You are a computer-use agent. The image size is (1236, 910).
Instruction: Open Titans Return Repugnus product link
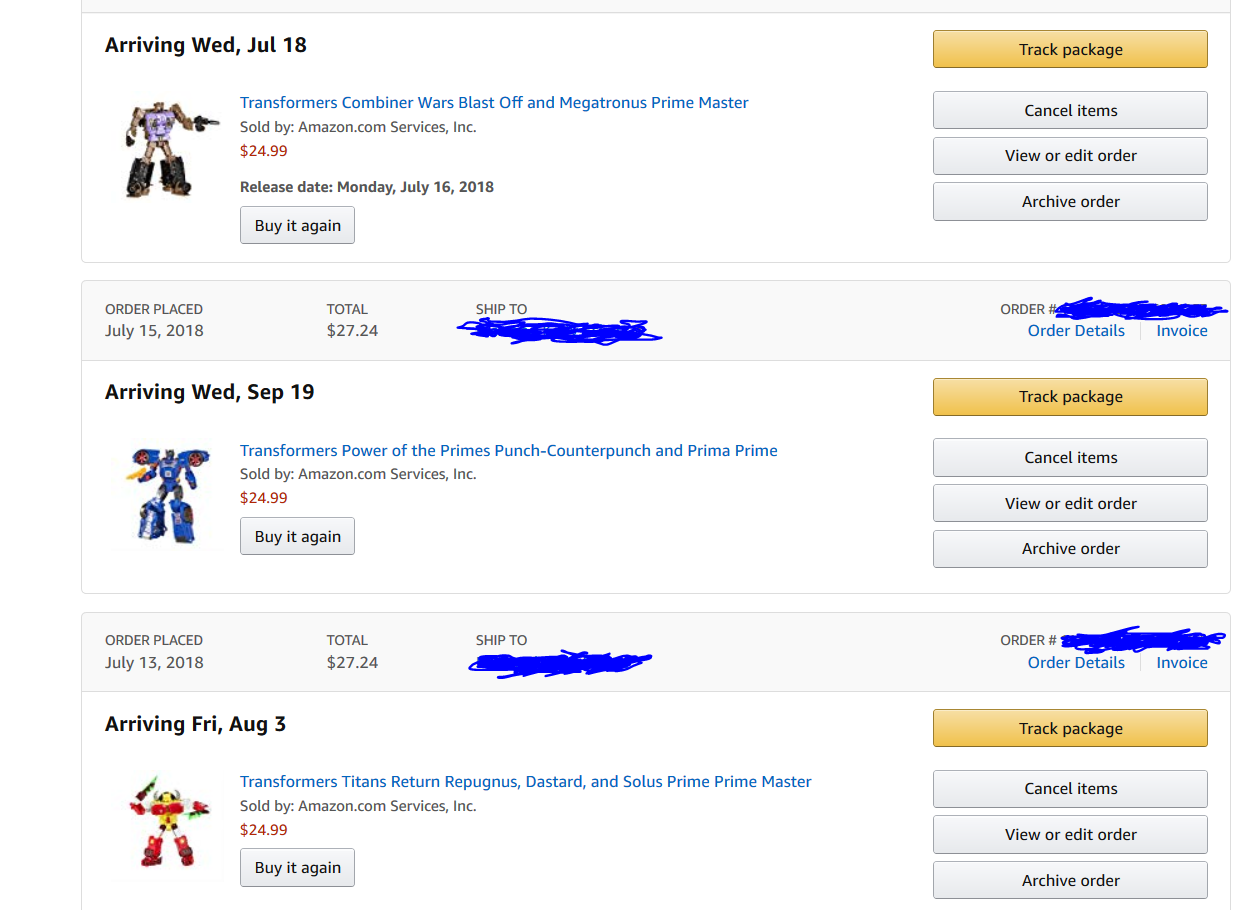click(x=525, y=782)
